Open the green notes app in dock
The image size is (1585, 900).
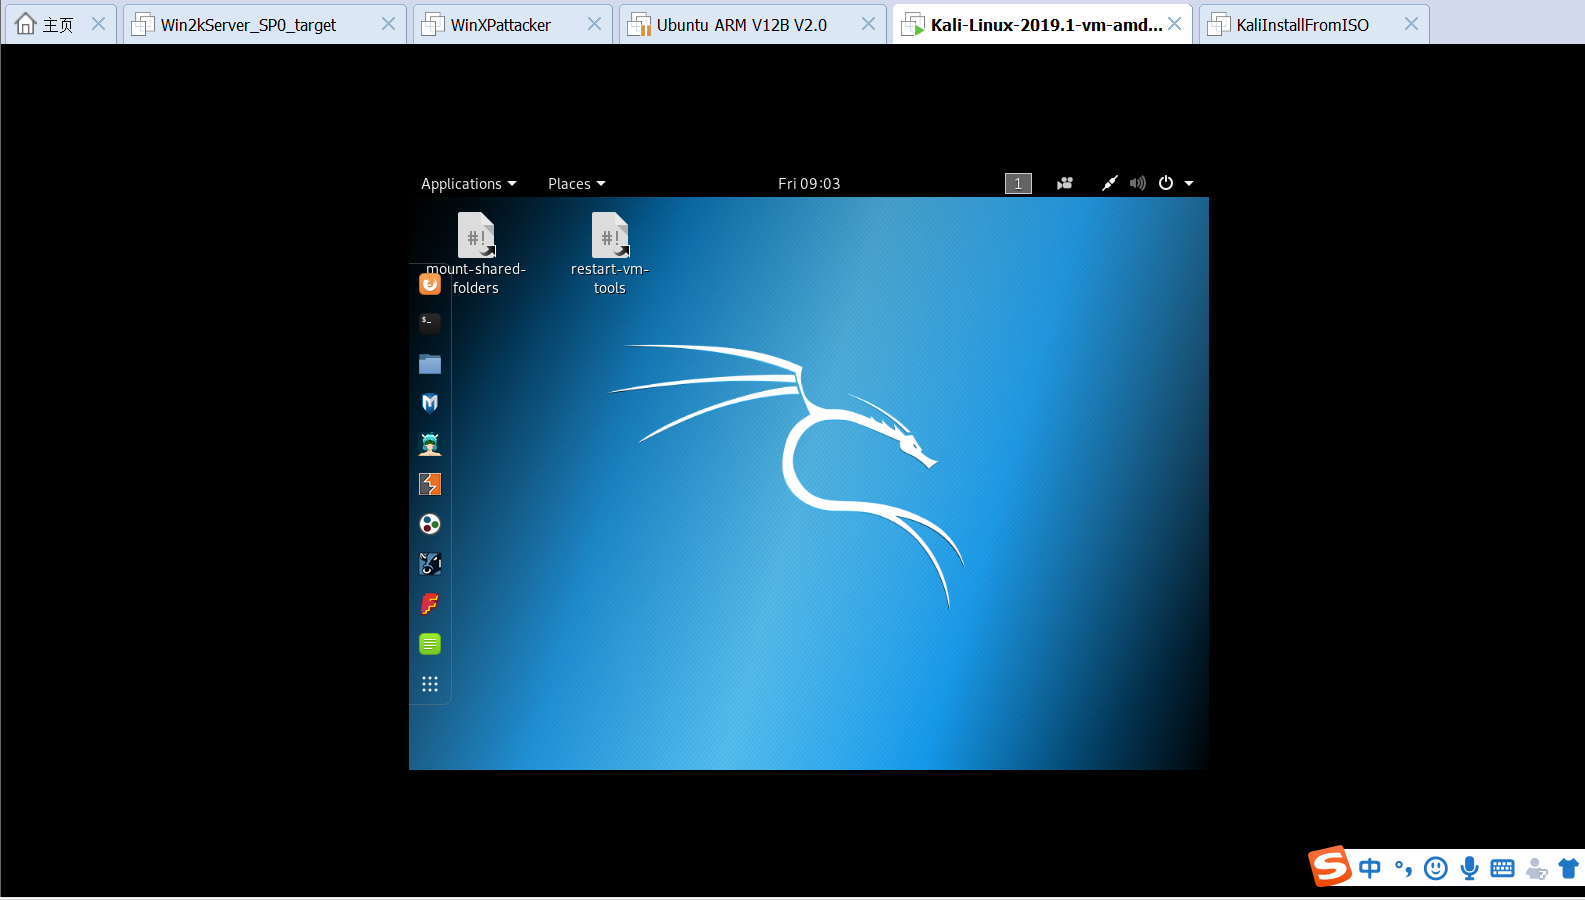point(430,644)
